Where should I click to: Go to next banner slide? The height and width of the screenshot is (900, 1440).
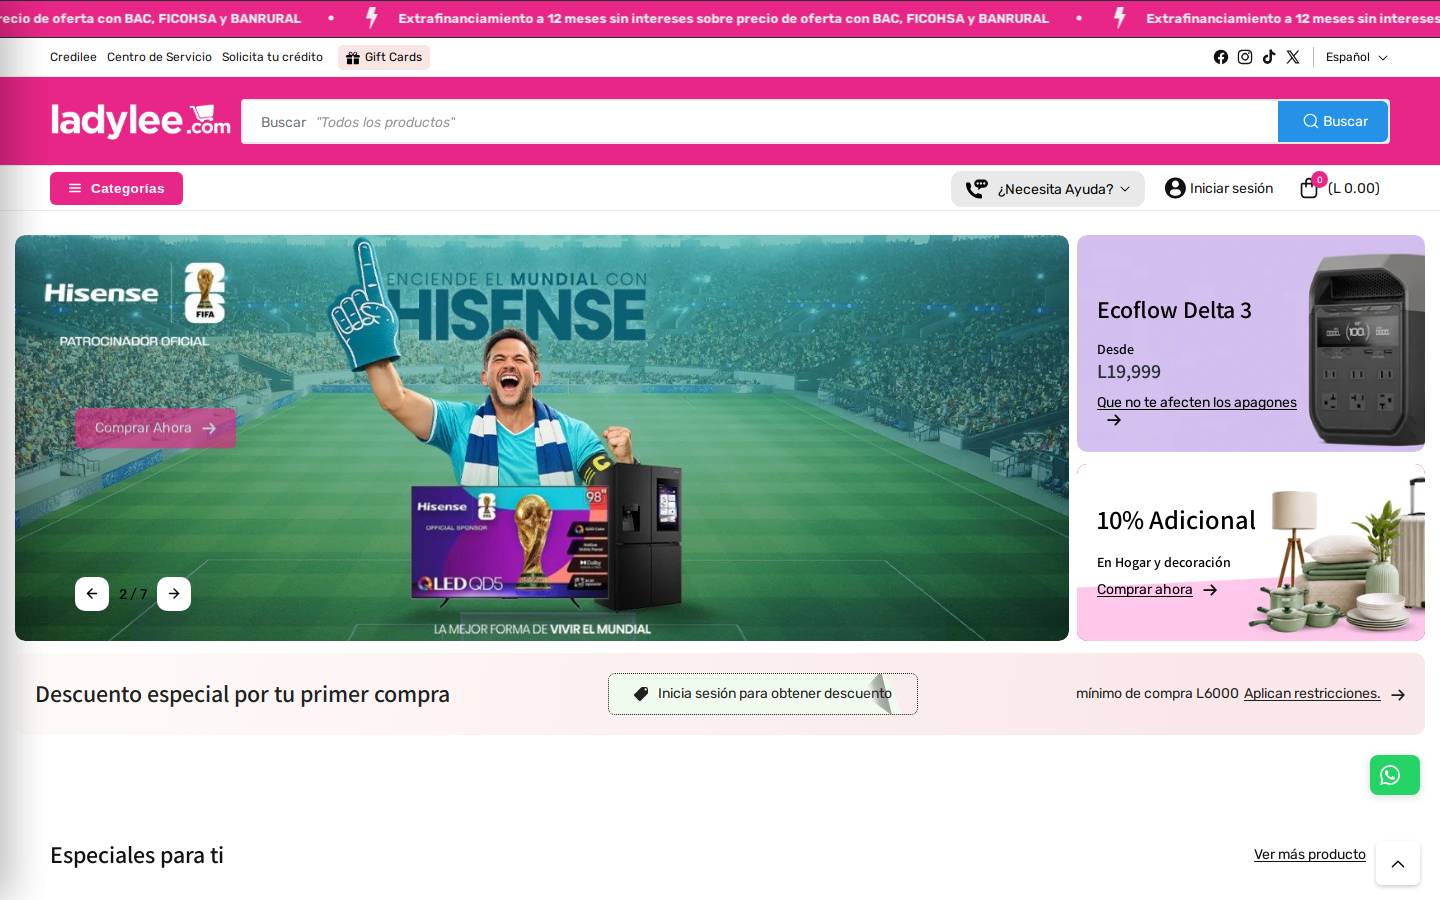click(x=174, y=594)
